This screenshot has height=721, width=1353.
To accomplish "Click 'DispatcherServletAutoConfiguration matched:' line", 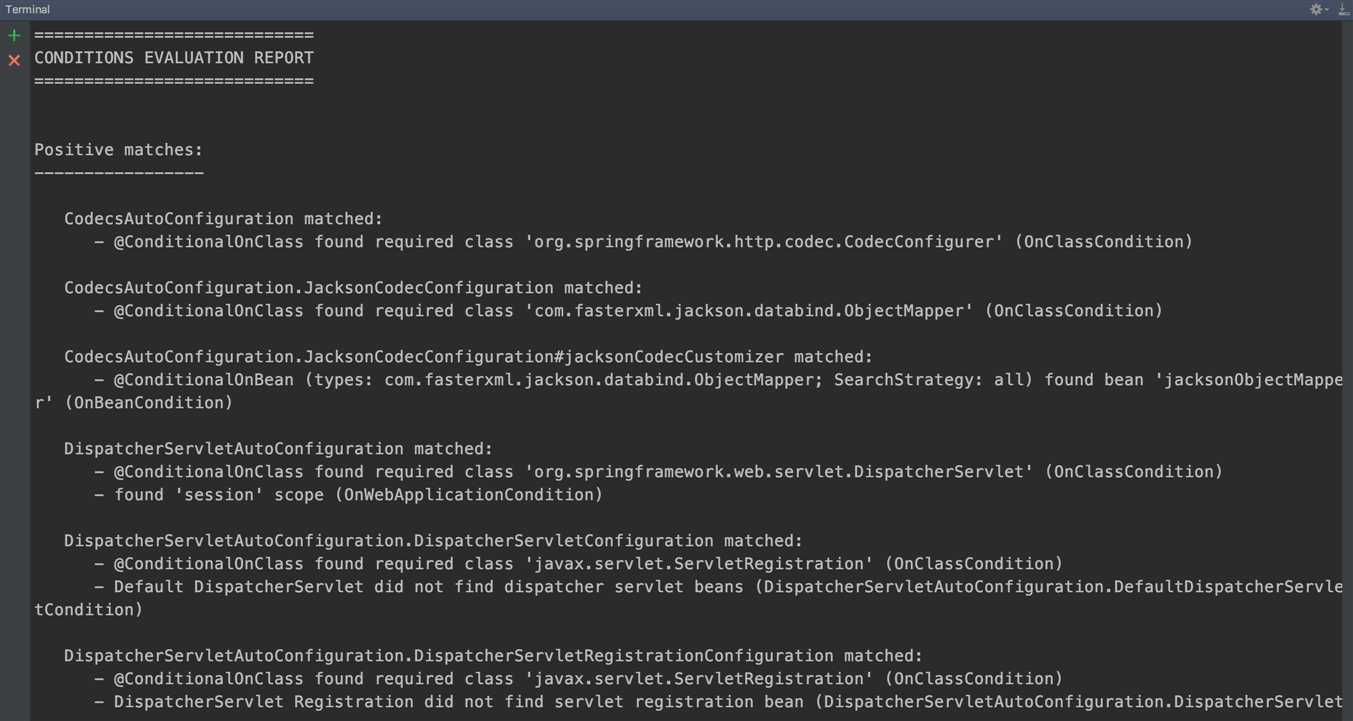I will click(x=278, y=449).
